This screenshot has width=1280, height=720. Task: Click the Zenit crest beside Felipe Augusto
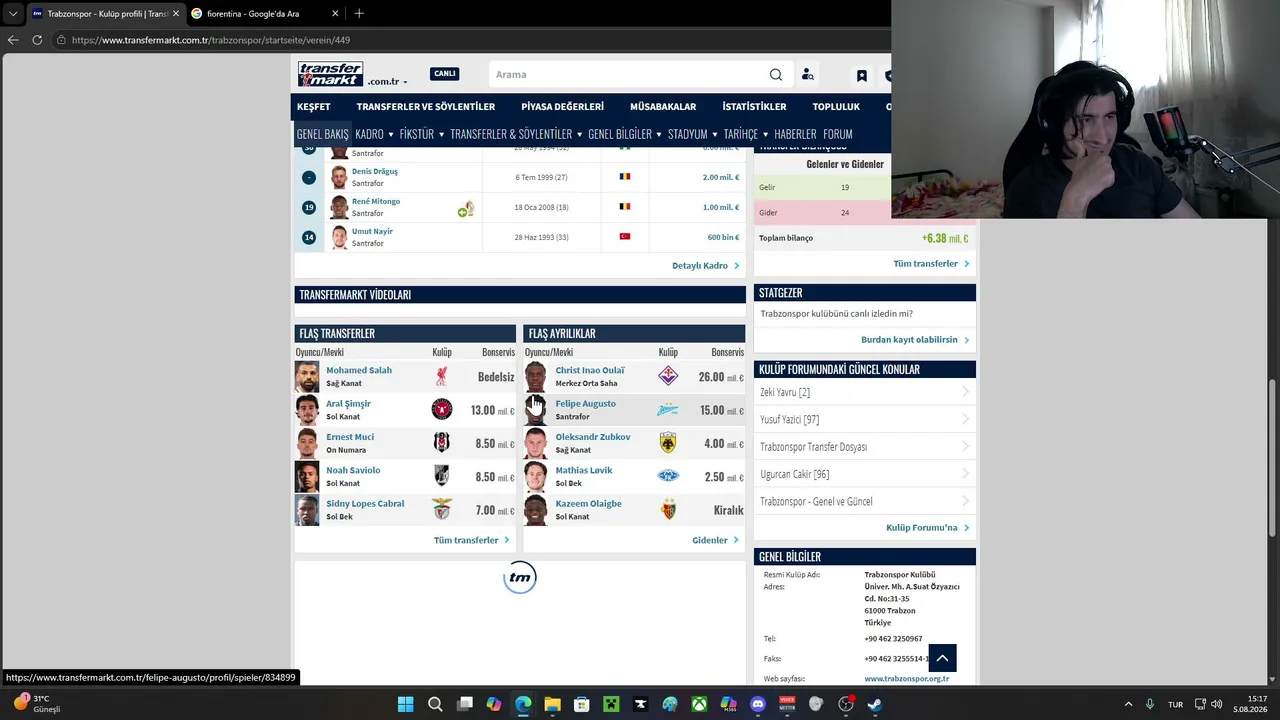pos(668,410)
